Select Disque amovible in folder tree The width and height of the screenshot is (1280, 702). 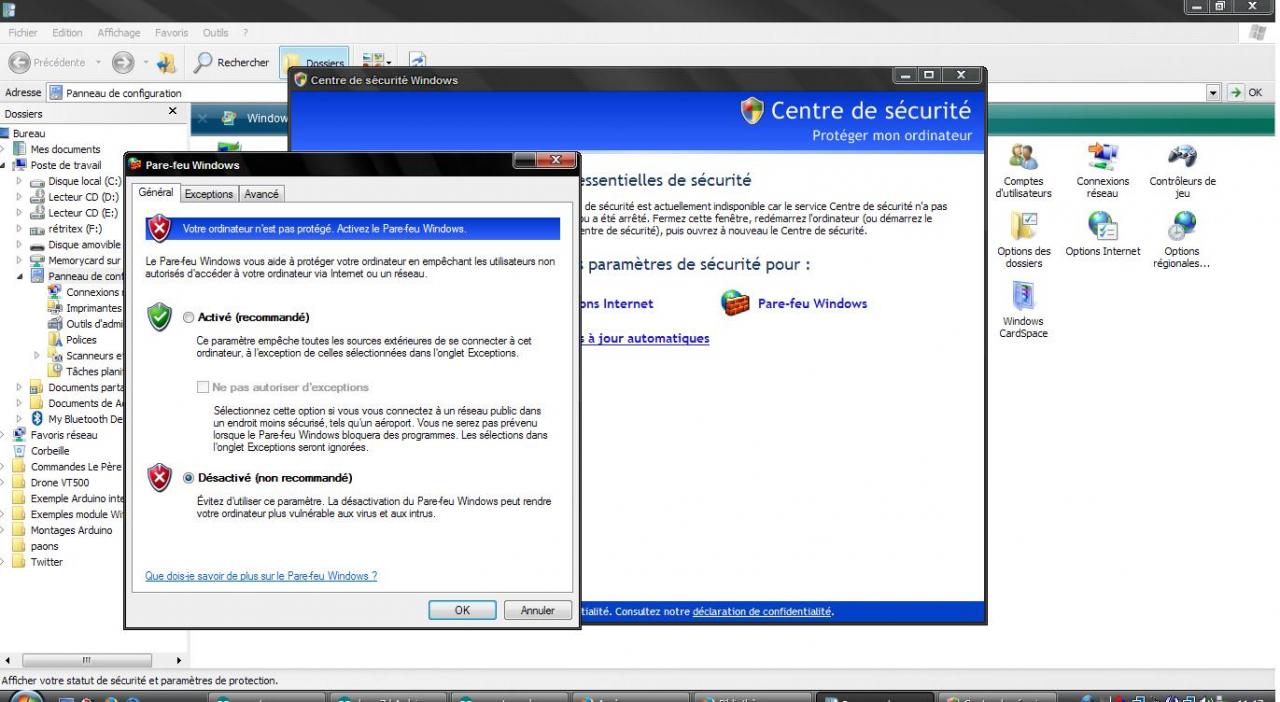tap(75, 245)
